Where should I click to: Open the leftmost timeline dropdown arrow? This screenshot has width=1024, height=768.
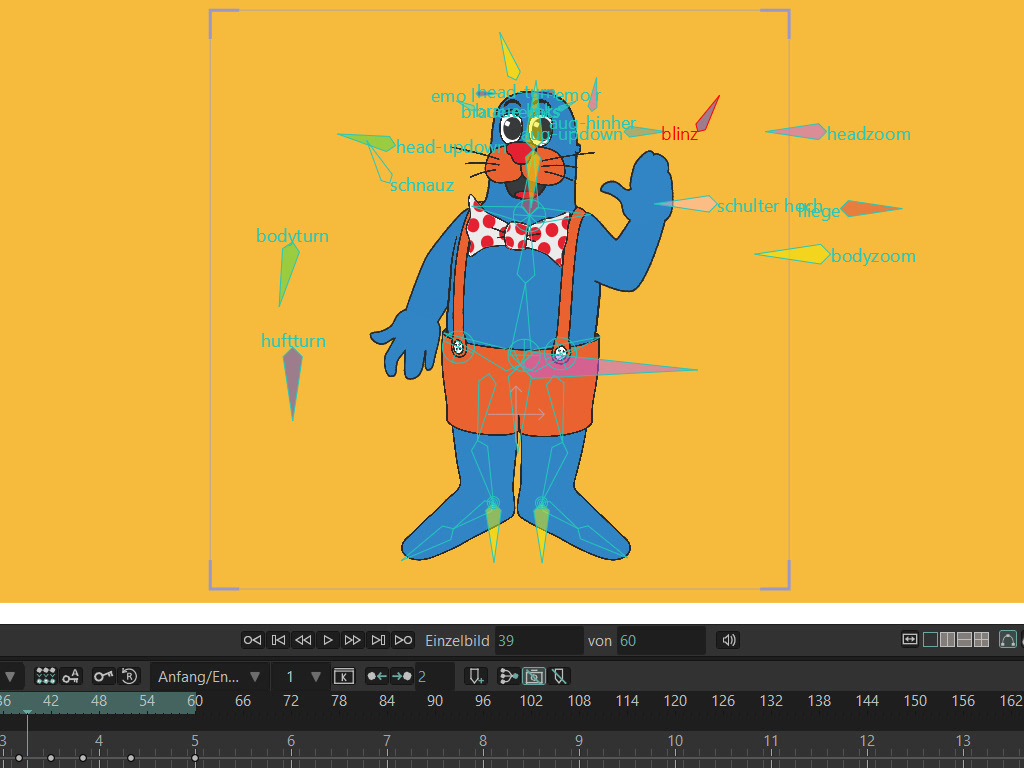[10, 676]
